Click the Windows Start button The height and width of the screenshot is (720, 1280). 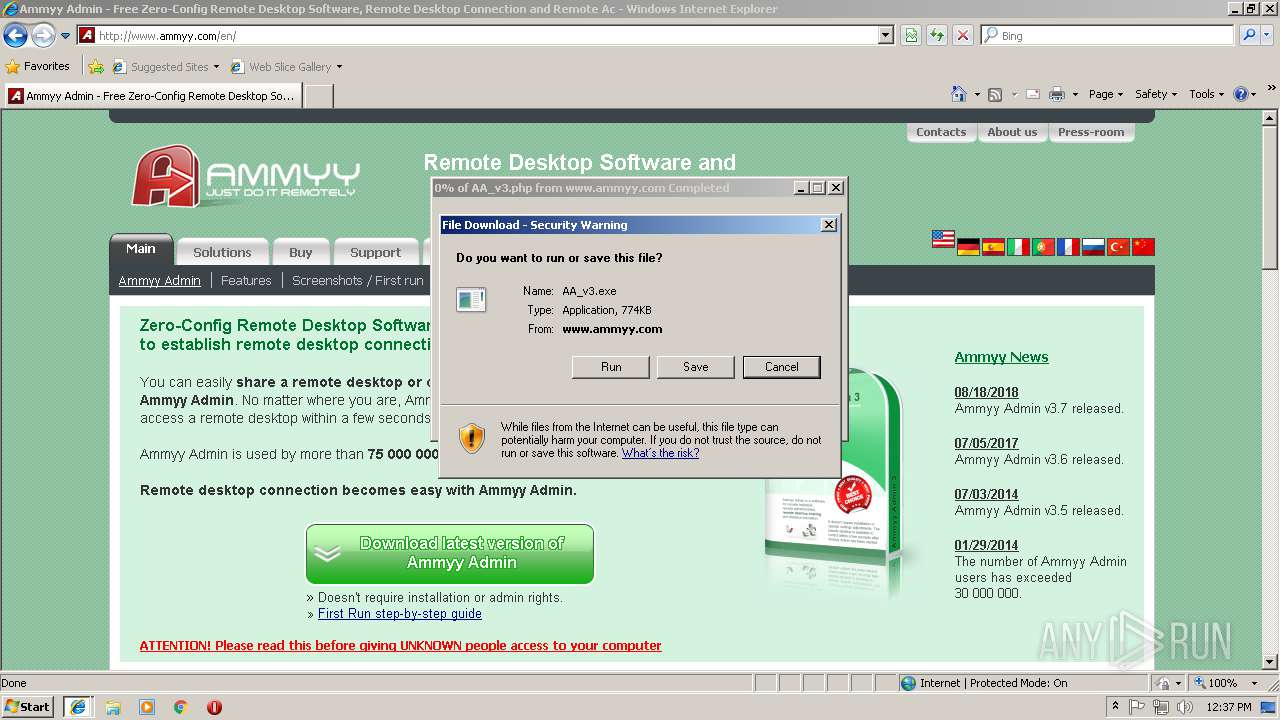(28, 707)
